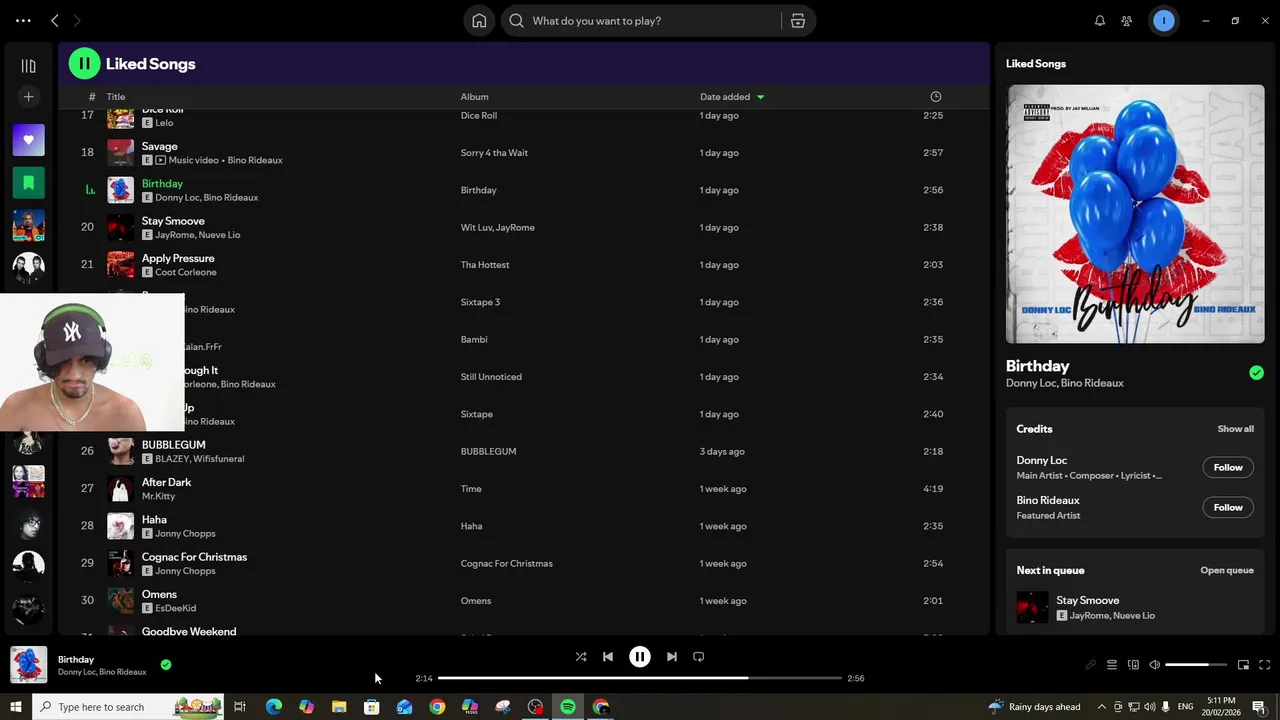Skip to previous track
Screen dimensions: 1280x720
pyautogui.click(x=608, y=657)
